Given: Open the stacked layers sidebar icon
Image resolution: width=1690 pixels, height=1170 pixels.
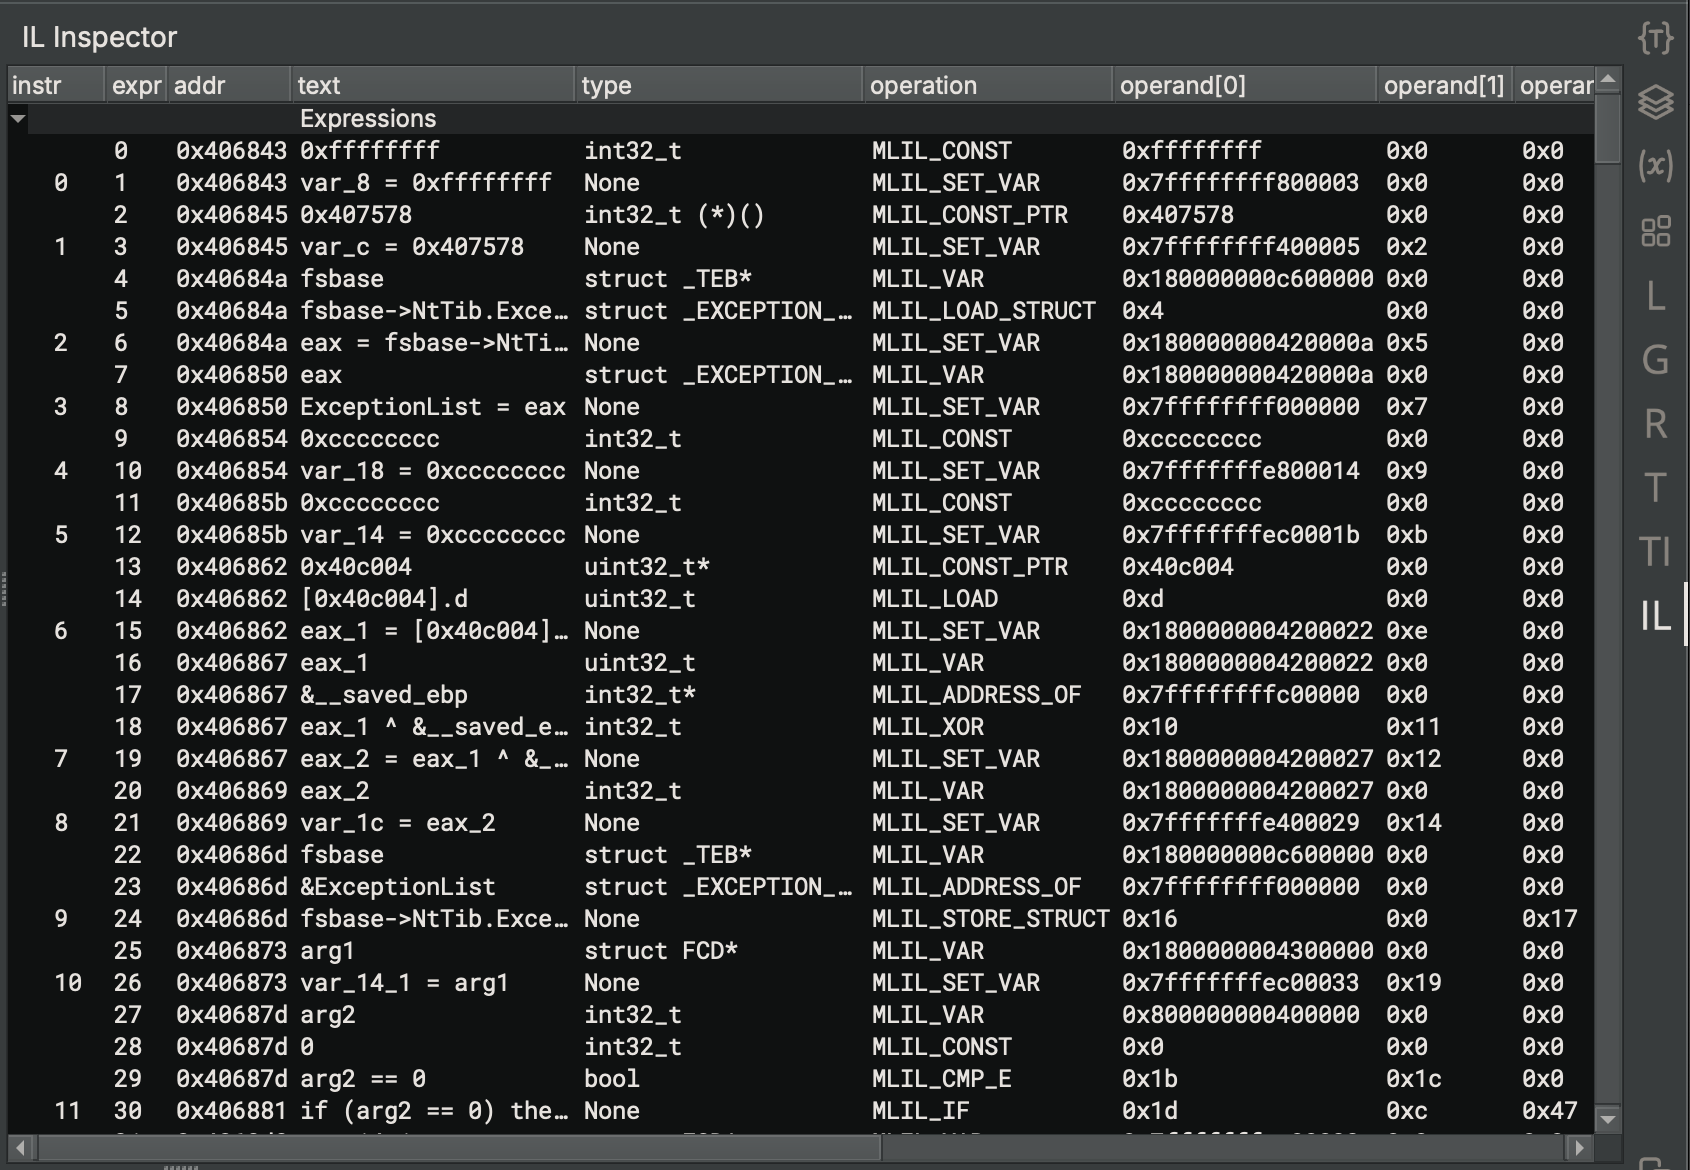Looking at the screenshot, I should pos(1655,102).
